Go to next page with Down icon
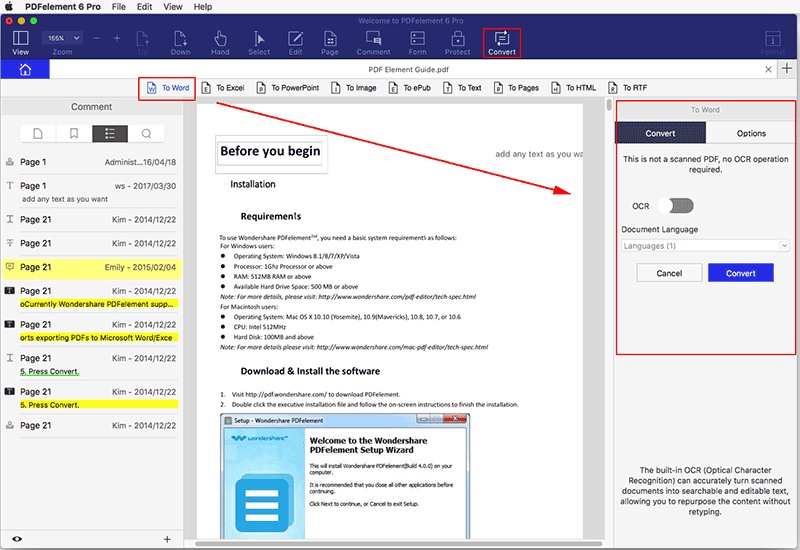 (x=181, y=43)
